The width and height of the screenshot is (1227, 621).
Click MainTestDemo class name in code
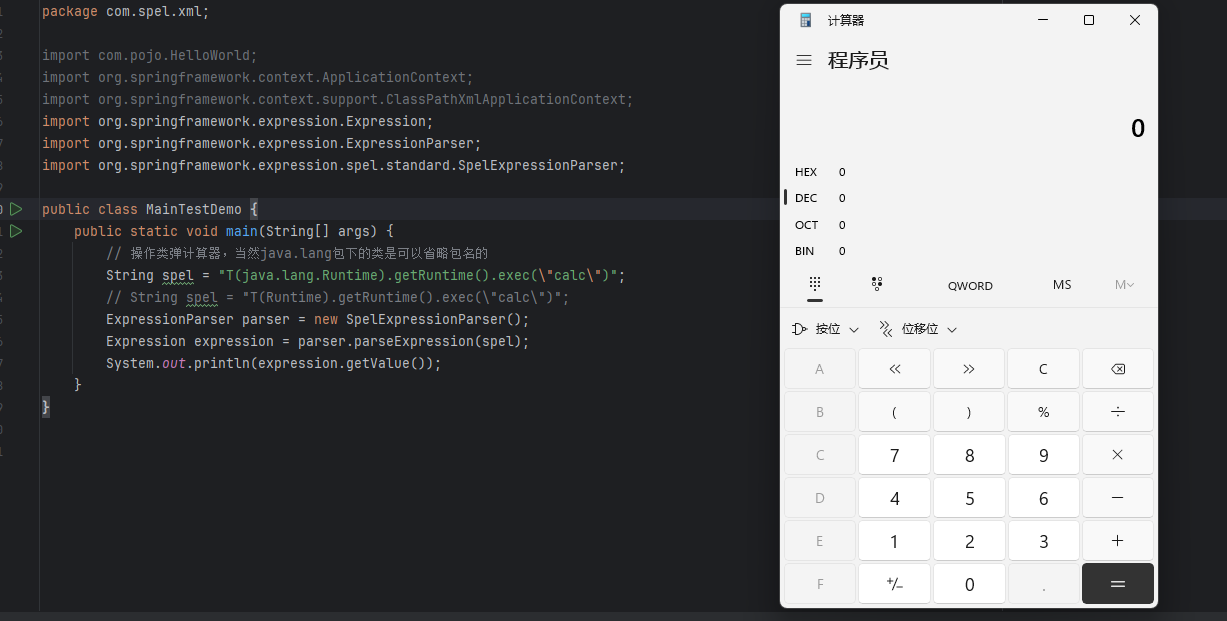pos(194,209)
